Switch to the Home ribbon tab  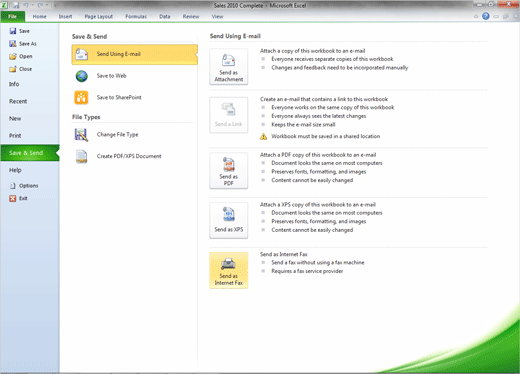click(x=39, y=16)
